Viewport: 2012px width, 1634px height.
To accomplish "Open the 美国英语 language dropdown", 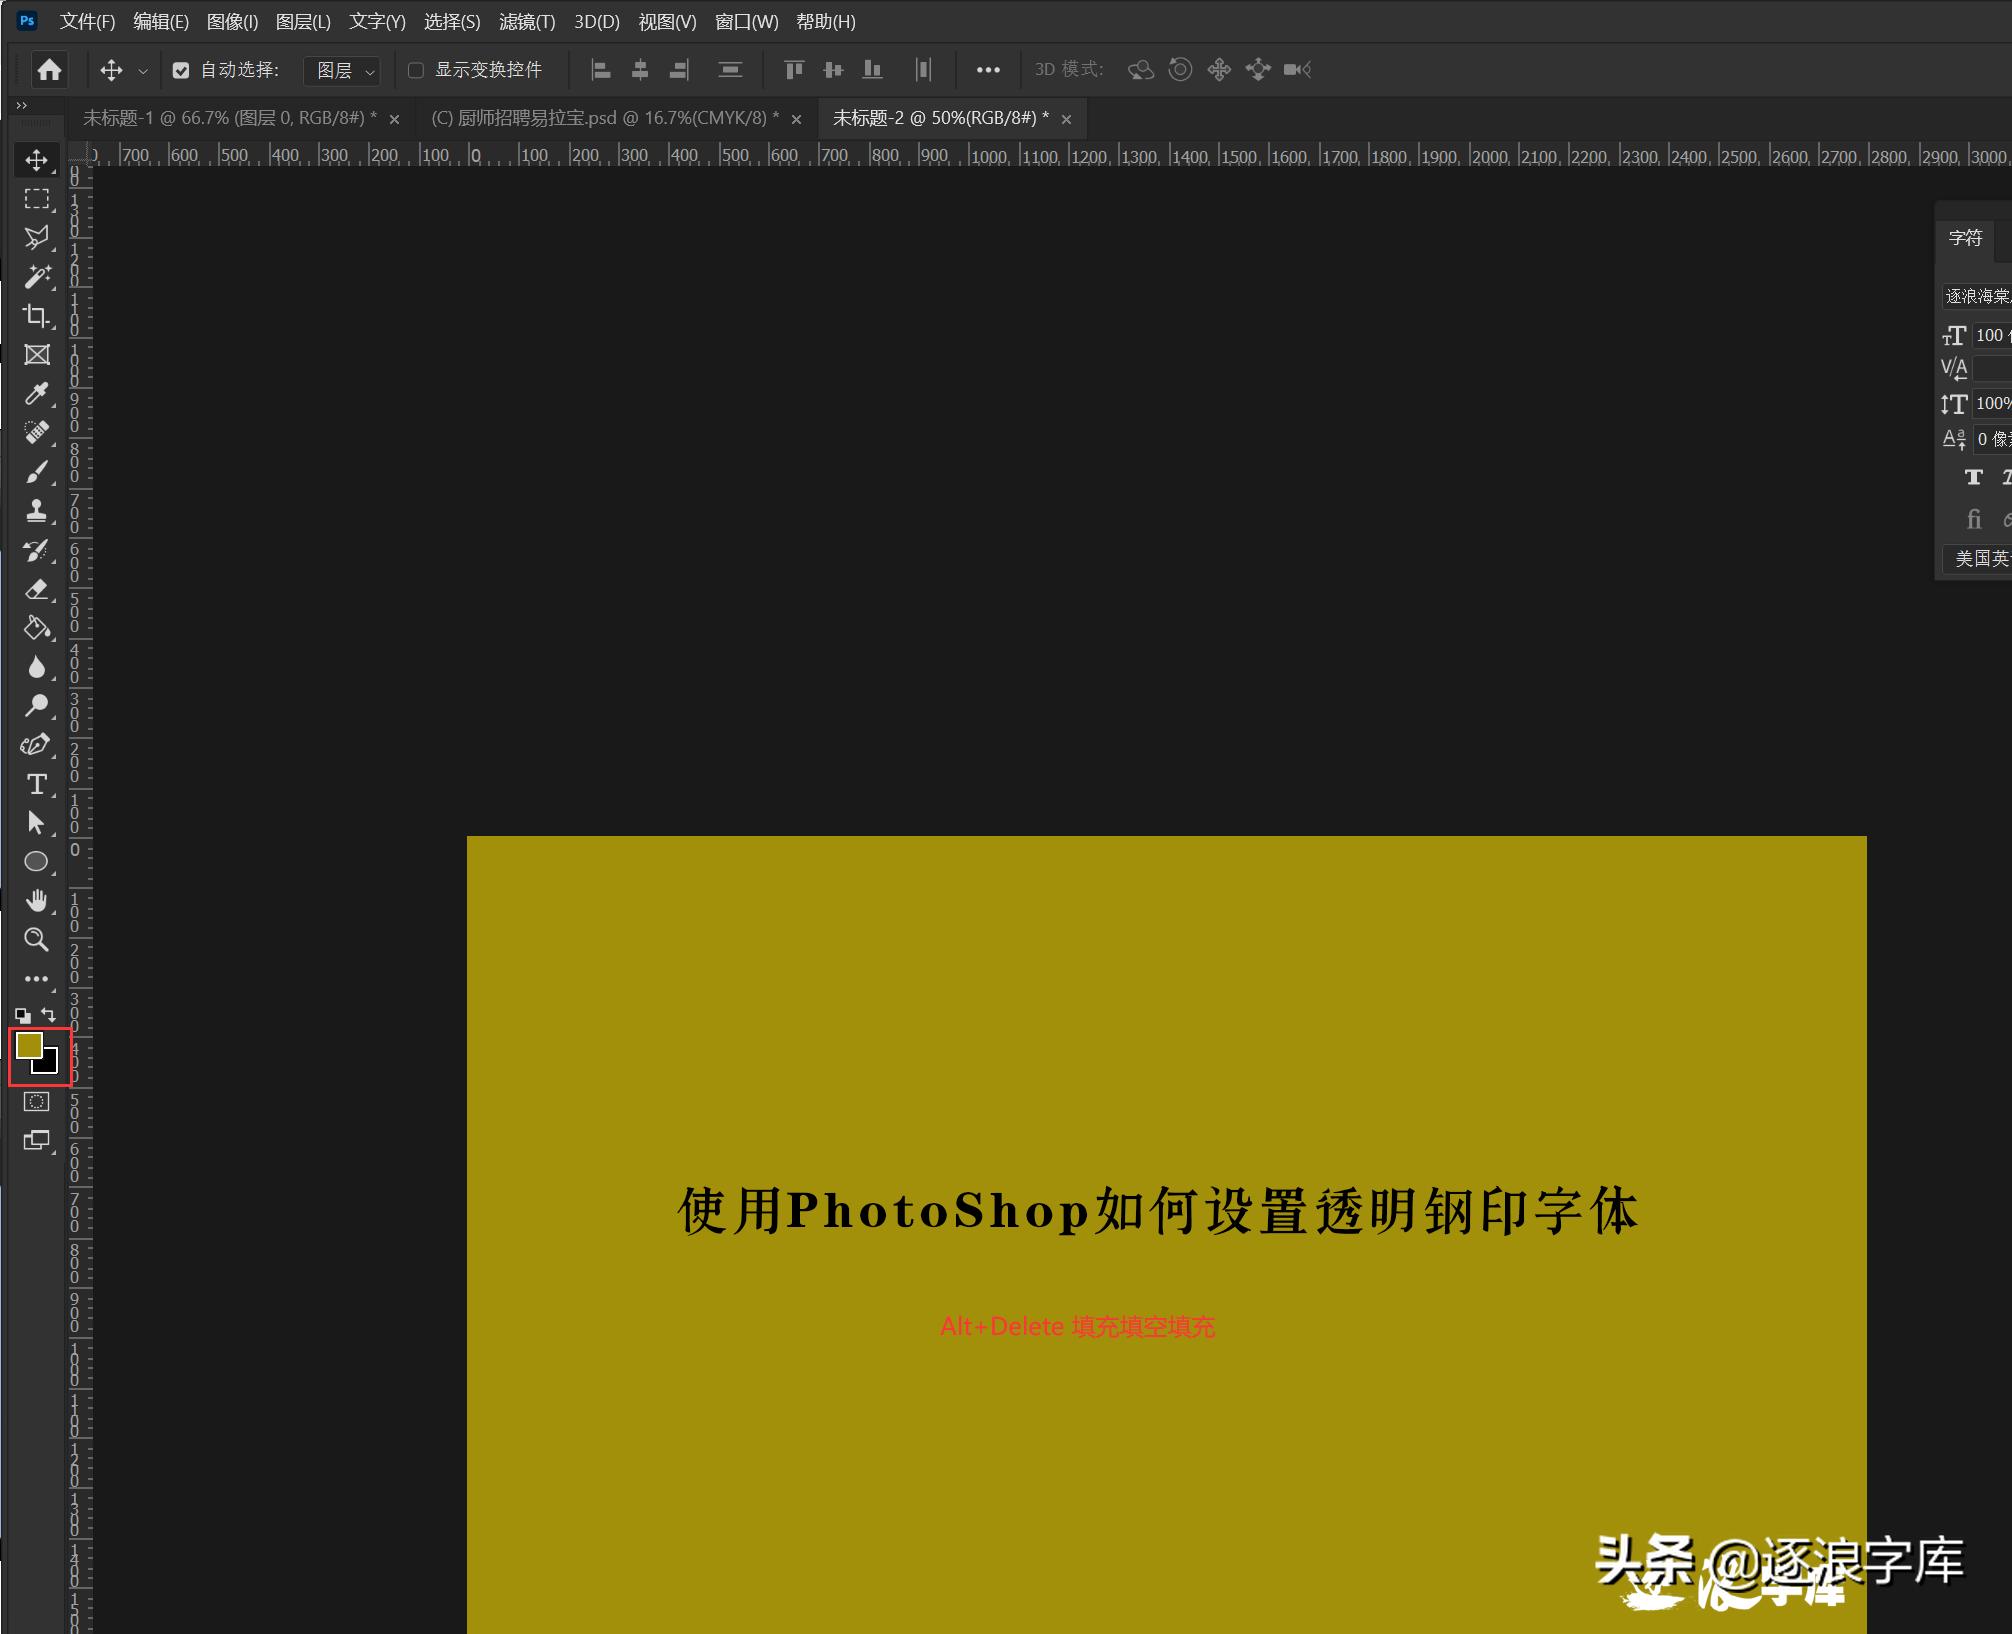I will pos(1977,559).
